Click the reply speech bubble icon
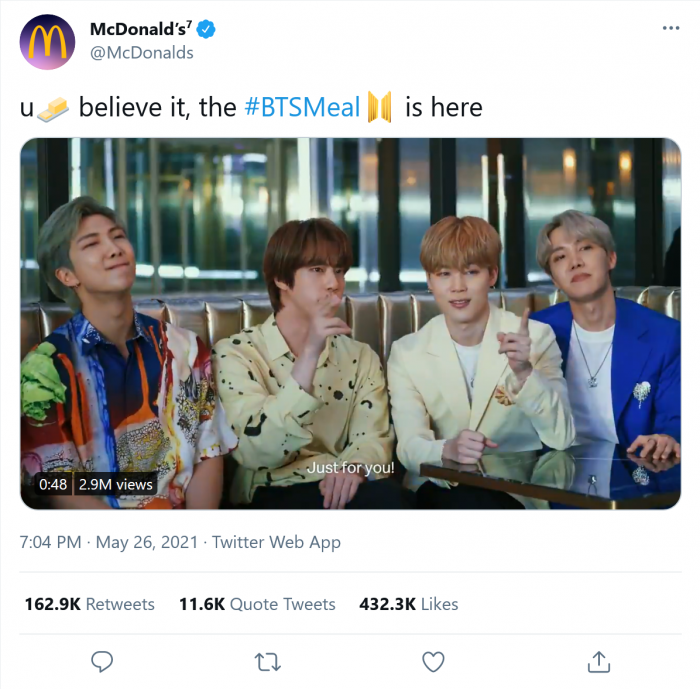Image resolution: width=700 pixels, height=689 pixels. tap(102, 661)
